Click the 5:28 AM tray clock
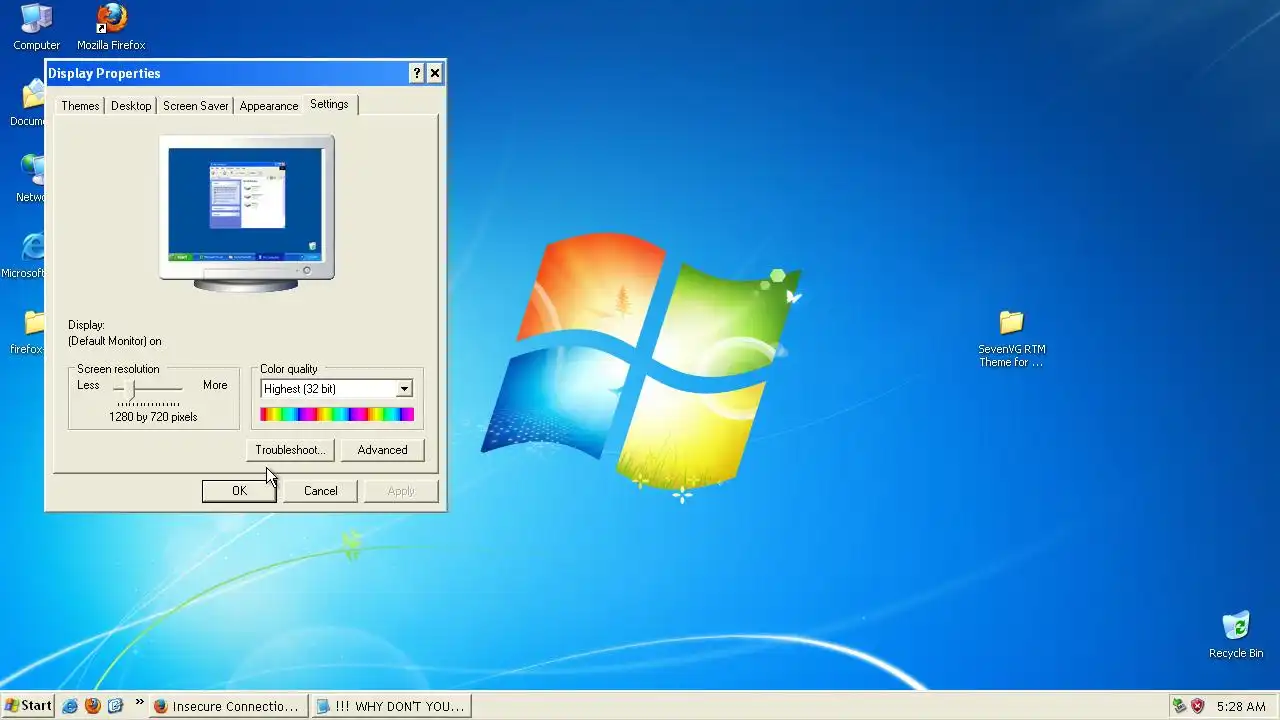This screenshot has height=720, width=1280. (x=1241, y=706)
